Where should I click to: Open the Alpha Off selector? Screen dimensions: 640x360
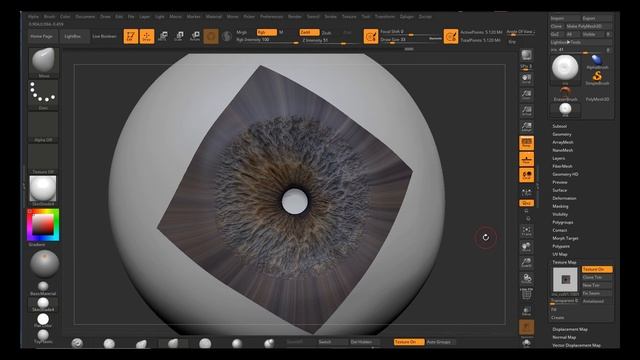pos(43,127)
